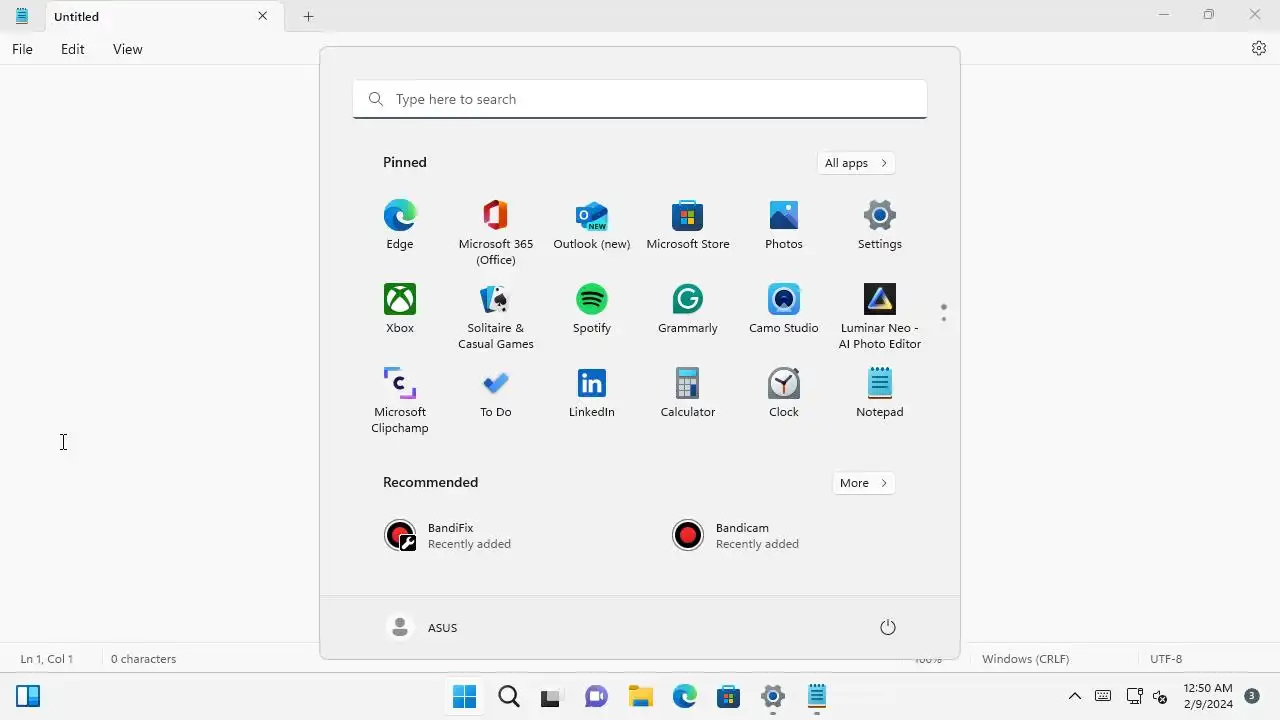Click the Windows Start button on taskbar
The height and width of the screenshot is (720, 1280).
click(x=464, y=696)
